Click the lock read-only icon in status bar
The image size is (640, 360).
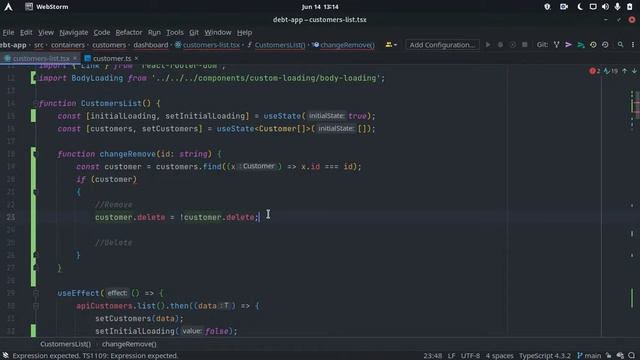[609, 356]
